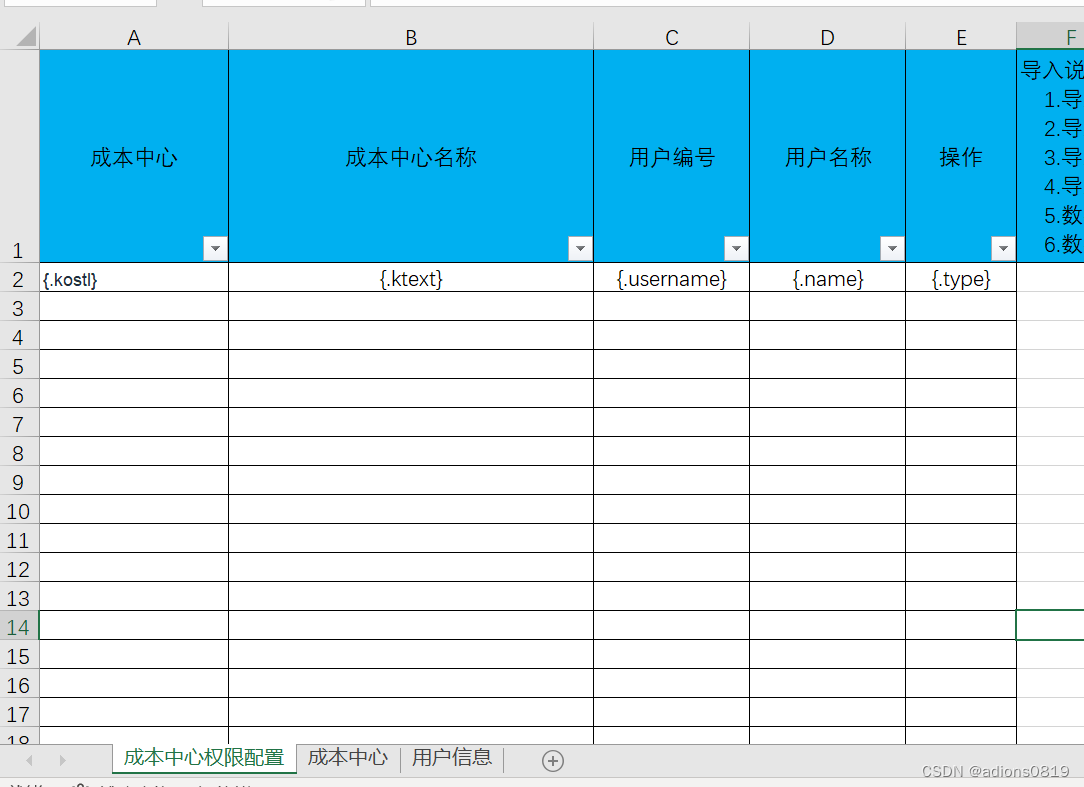This screenshot has height=787, width=1084.
Task: Open the filter dropdown on 成本中心 column
Action: 215,248
